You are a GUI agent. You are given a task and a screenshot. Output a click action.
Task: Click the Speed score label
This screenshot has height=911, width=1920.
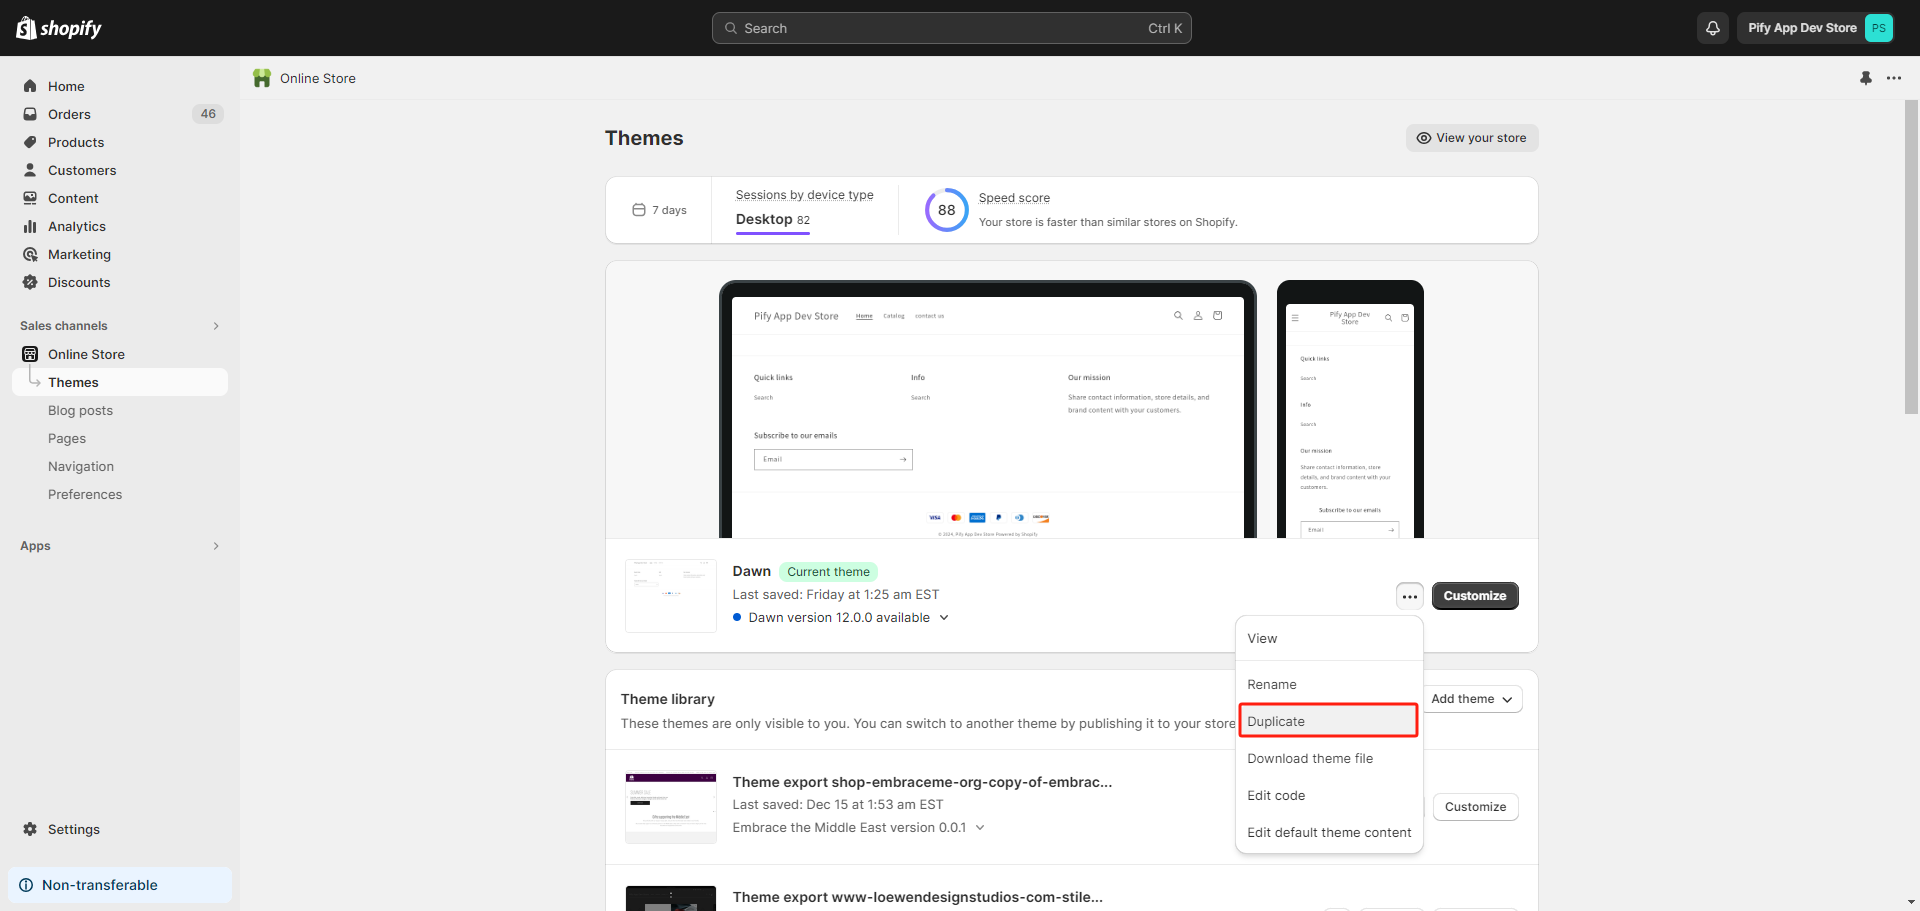point(1014,198)
